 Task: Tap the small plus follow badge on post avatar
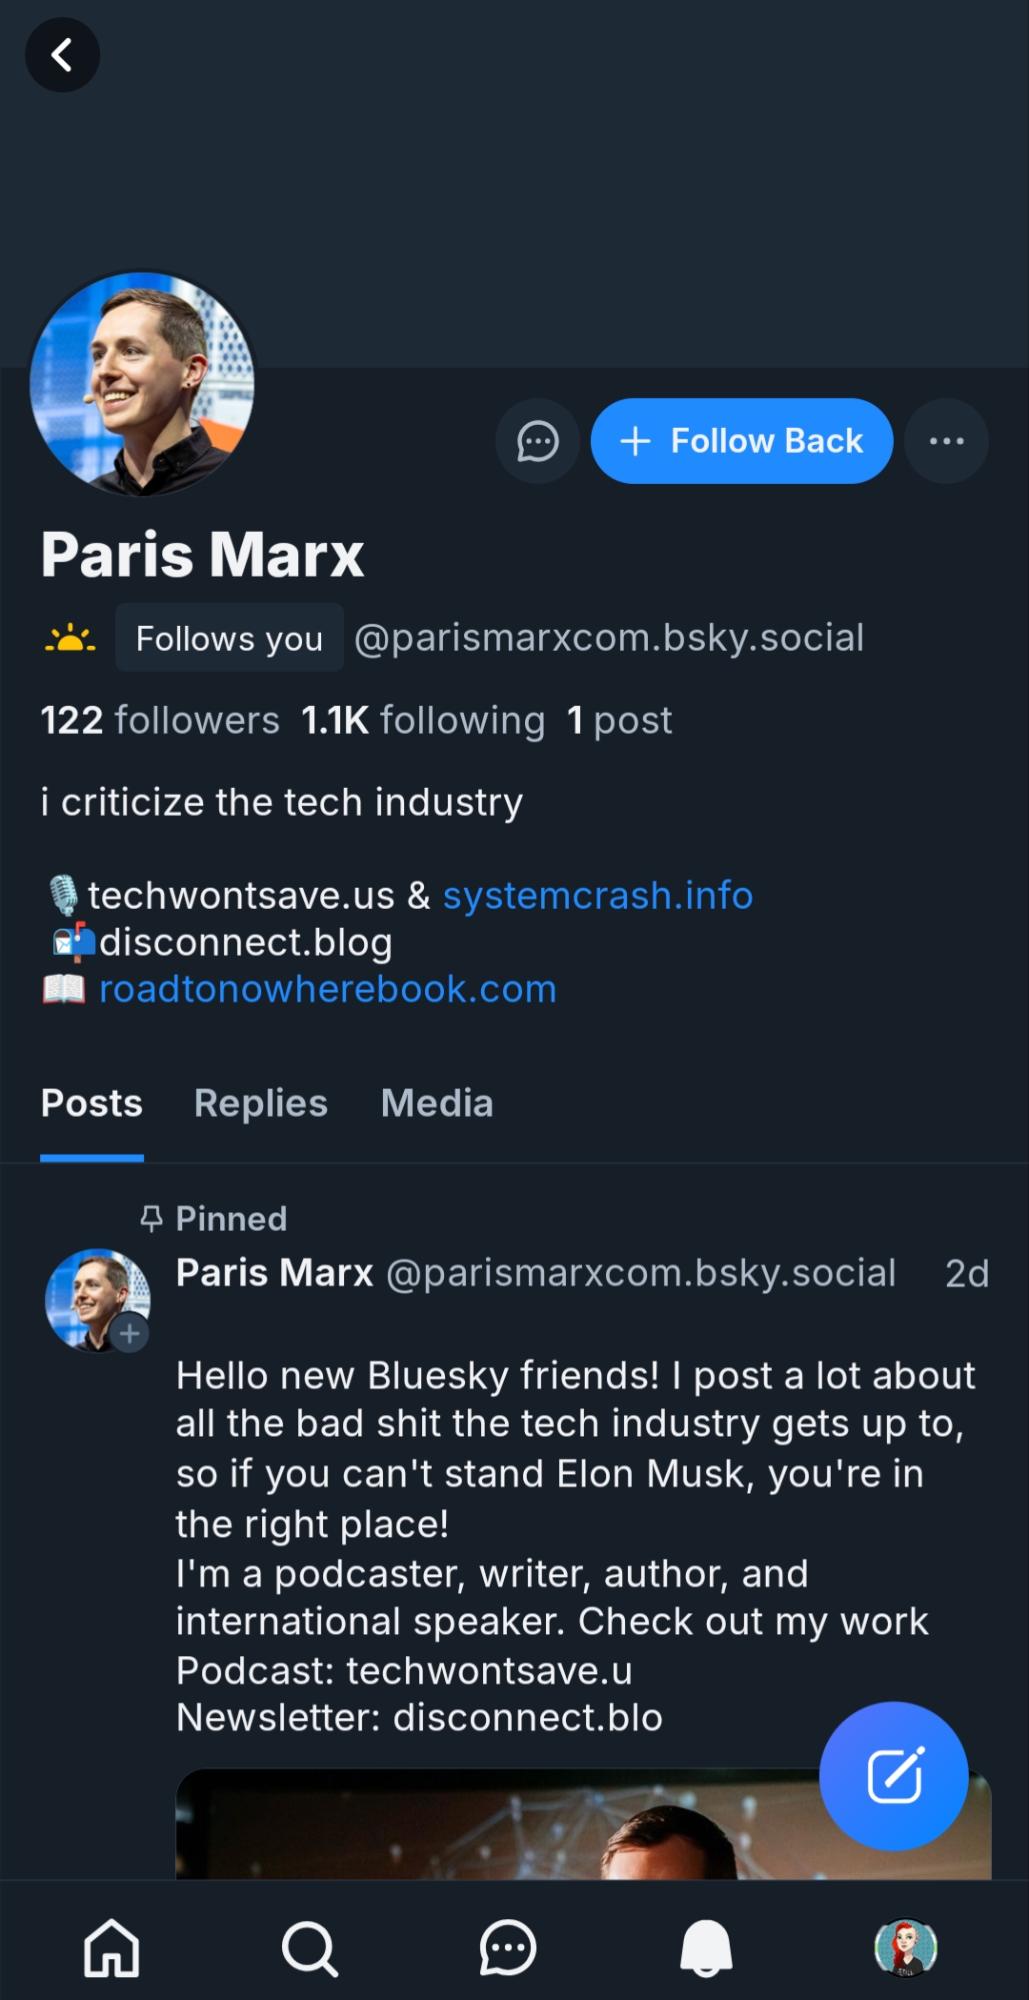pos(130,1333)
